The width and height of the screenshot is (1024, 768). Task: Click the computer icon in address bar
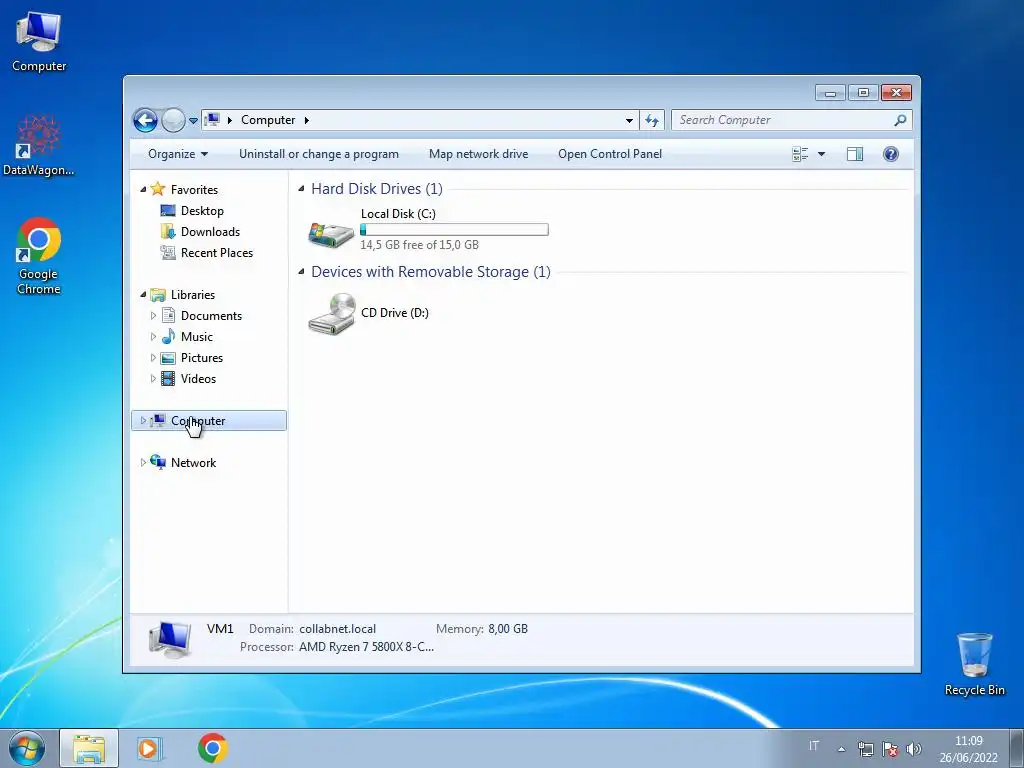pyautogui.click(x=212, y=120)
